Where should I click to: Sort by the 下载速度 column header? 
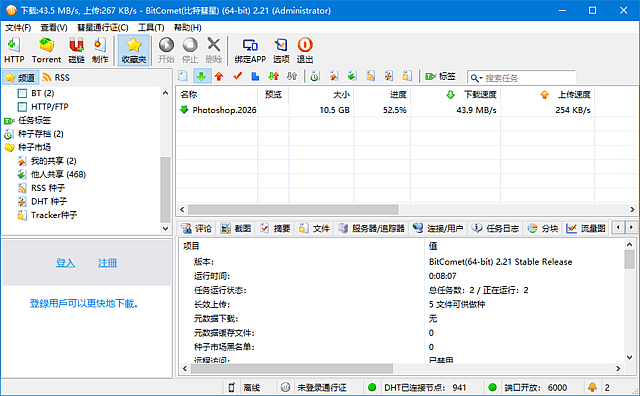click(x=456, y=95)
